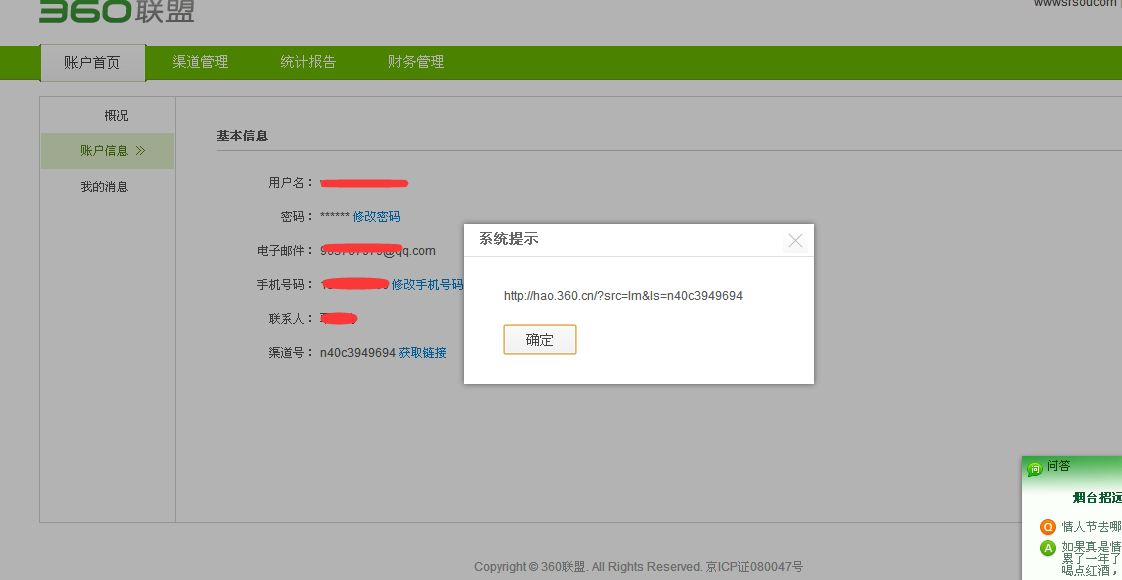1122x580 pixels.
Task: Click the 修改密码 link
Action: (x=376, y=217)
